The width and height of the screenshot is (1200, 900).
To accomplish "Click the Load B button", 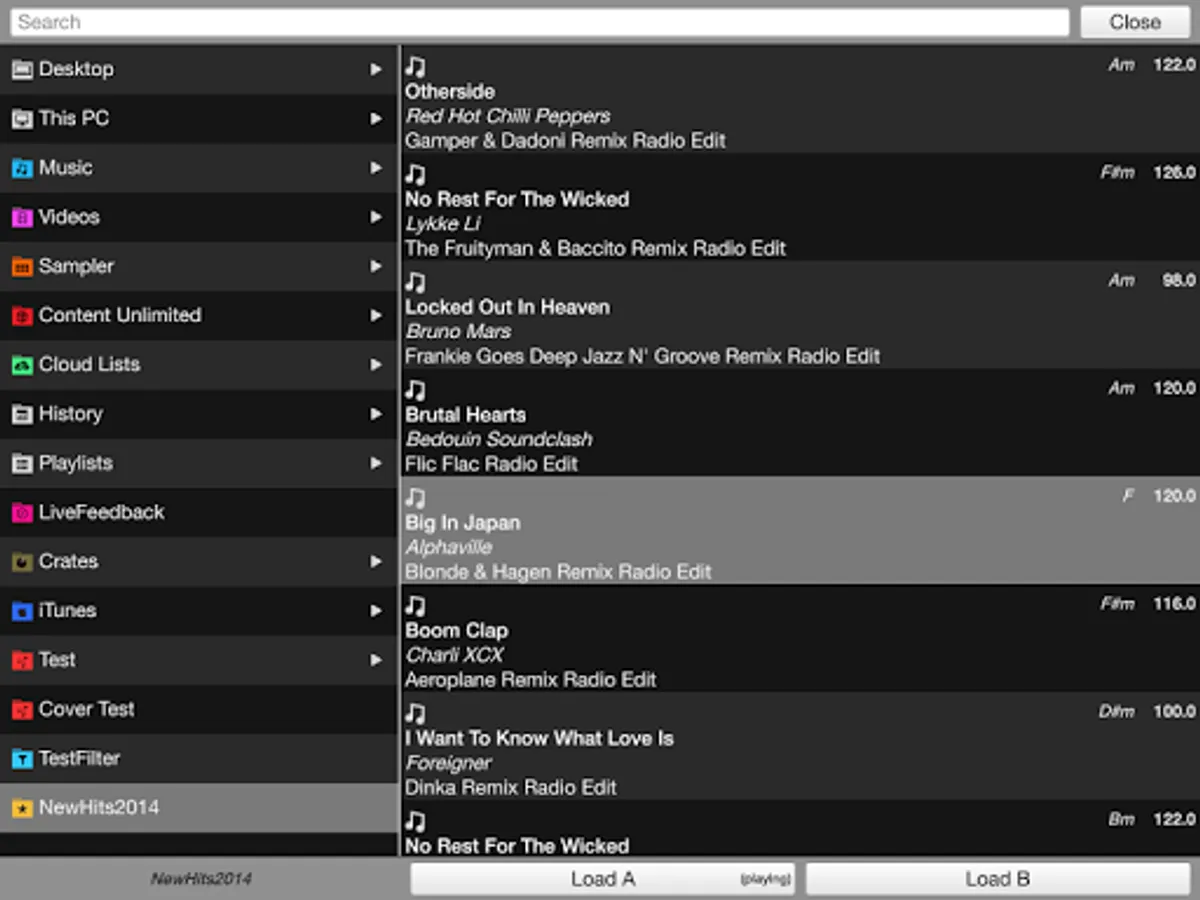I will (x=998, y=879).
